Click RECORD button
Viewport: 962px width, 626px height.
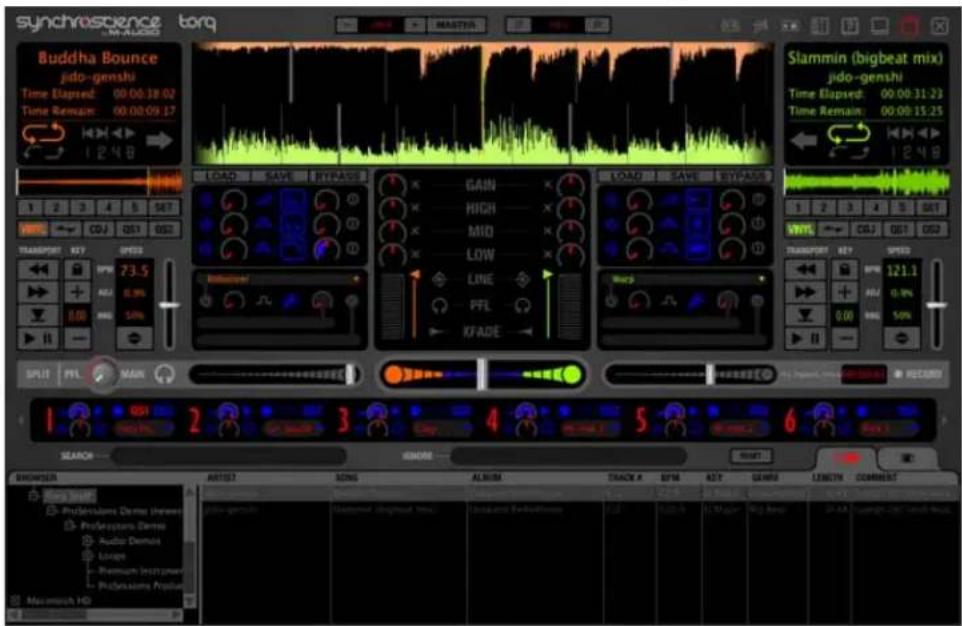coord(919,374)
